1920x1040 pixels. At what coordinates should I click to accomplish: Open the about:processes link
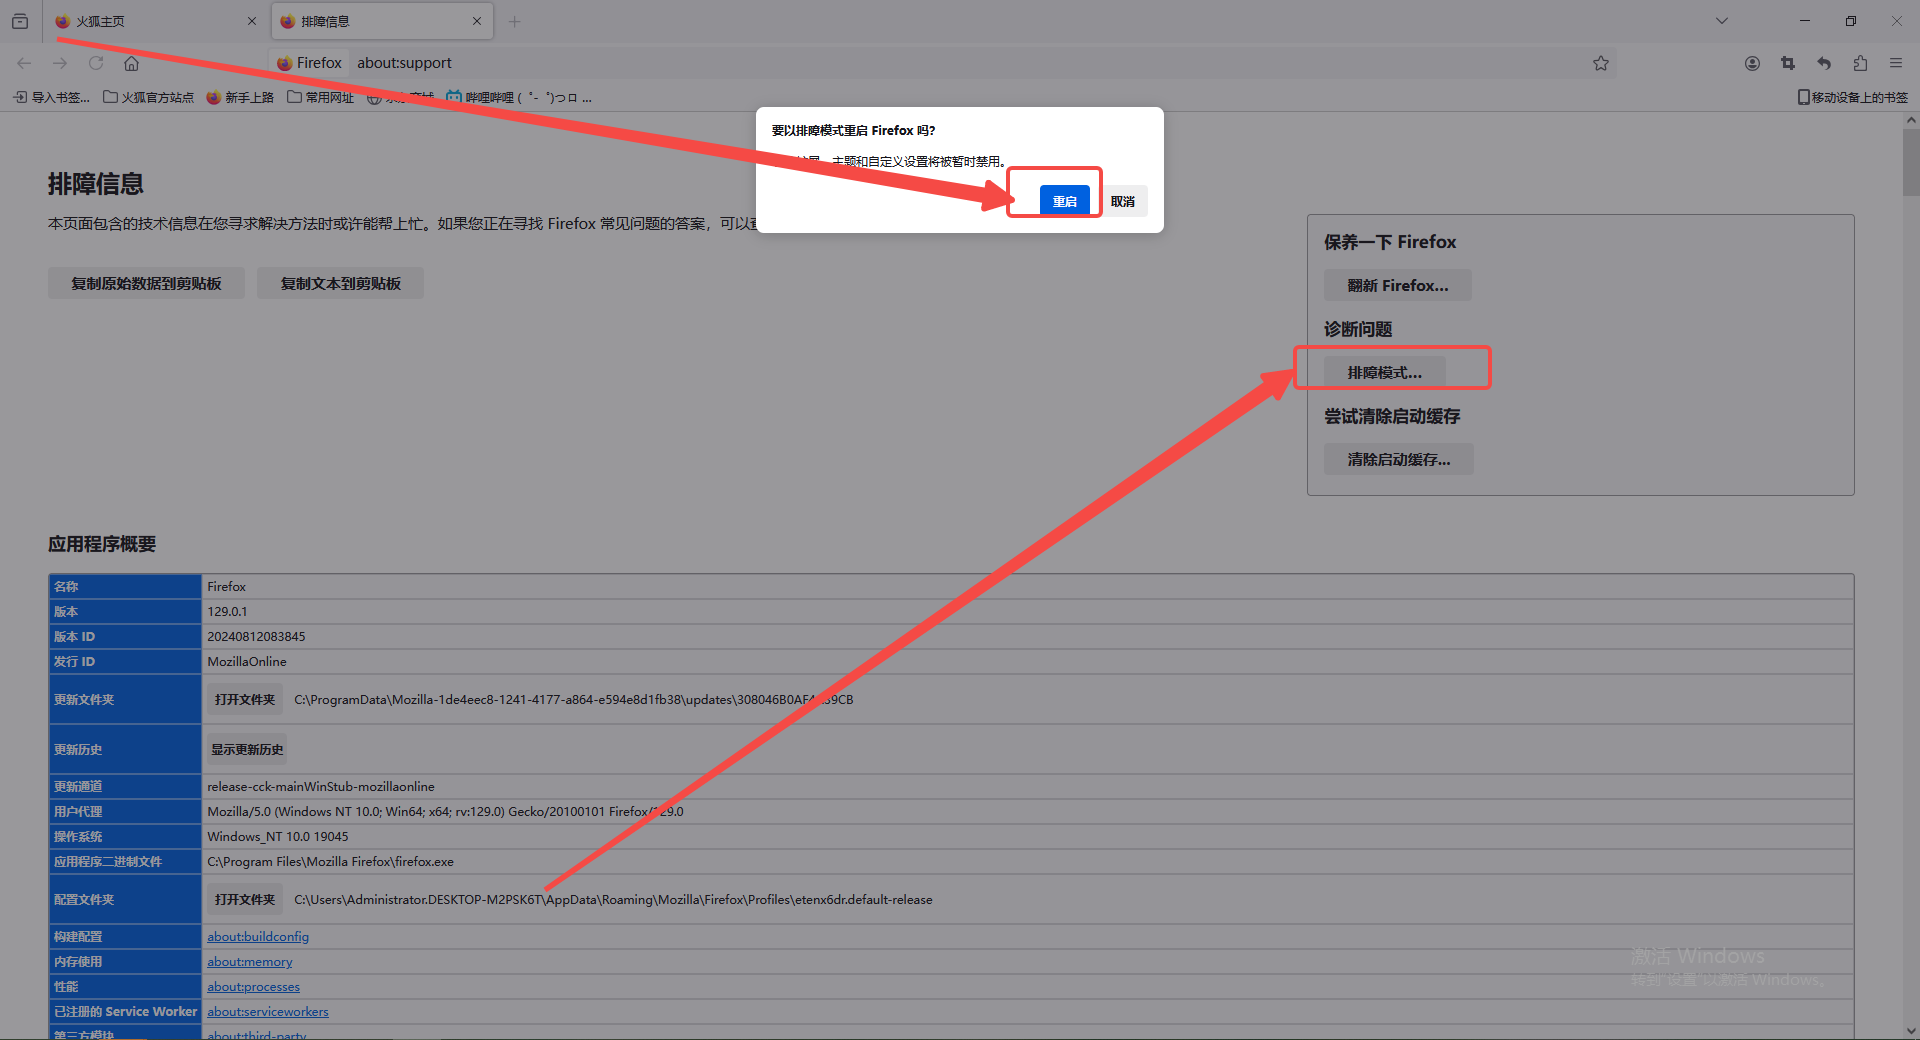coord(253,986)
